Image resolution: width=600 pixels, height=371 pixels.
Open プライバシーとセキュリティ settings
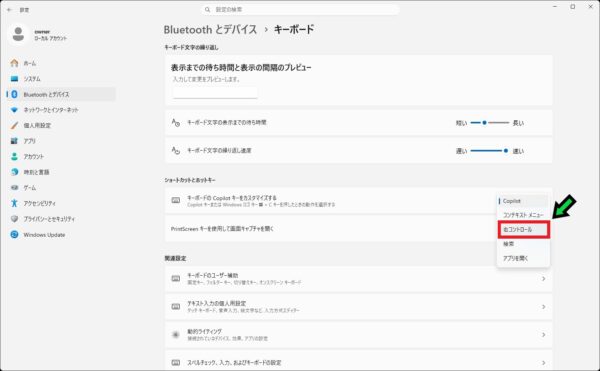coord(61,219)
